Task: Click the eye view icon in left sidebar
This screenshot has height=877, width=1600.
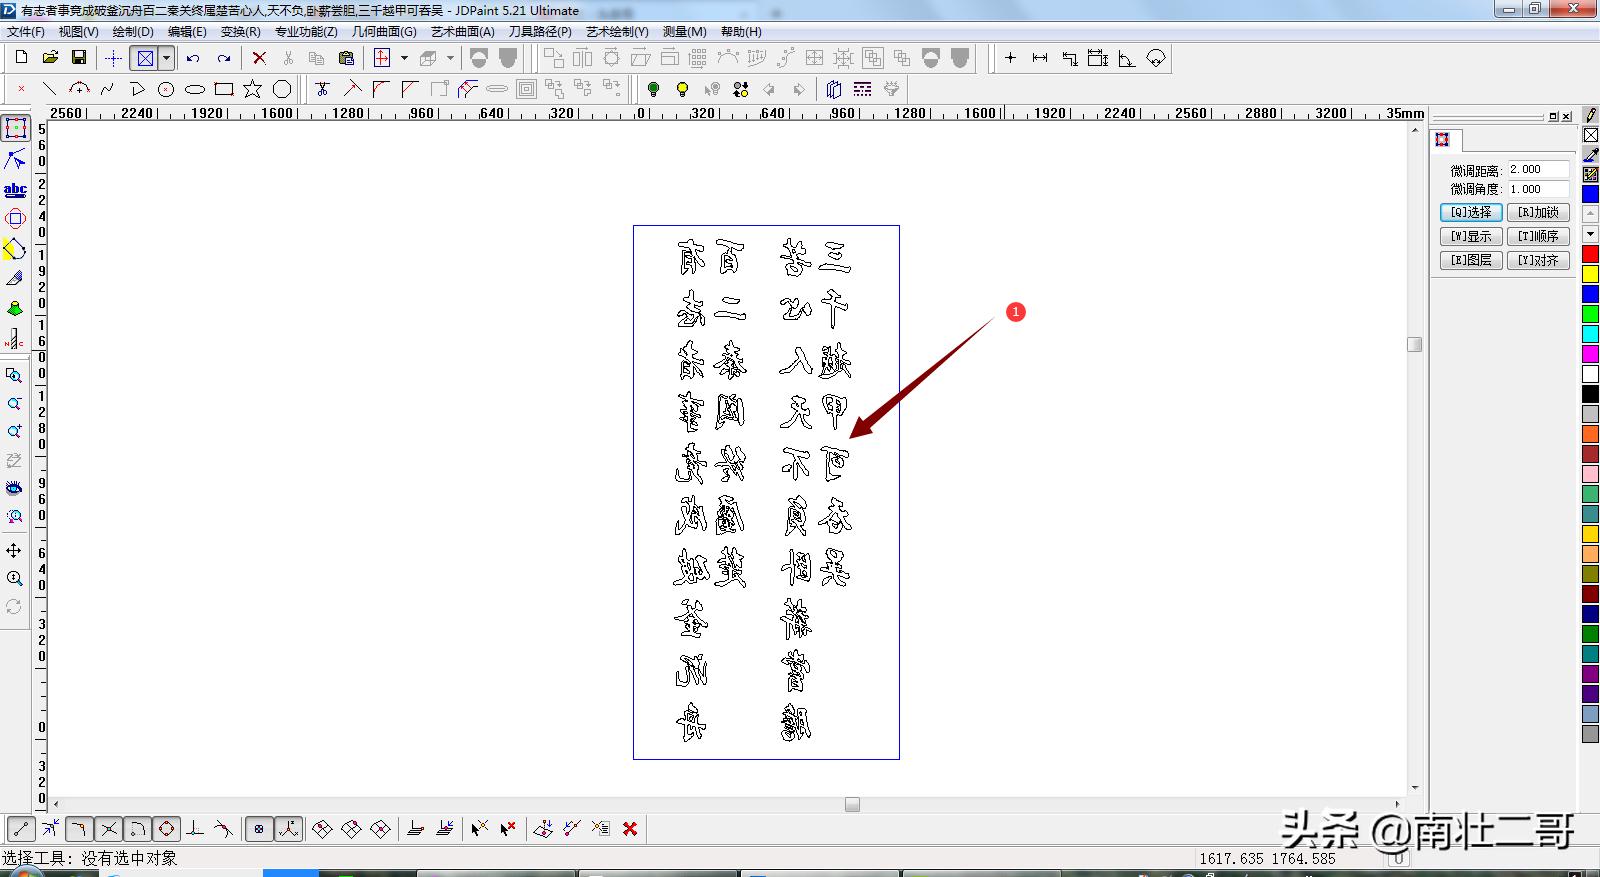Action: click(14, 488)
